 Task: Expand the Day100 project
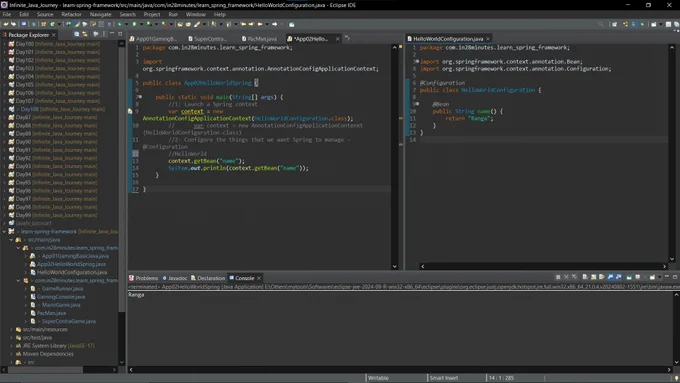(x=5, y=44)
